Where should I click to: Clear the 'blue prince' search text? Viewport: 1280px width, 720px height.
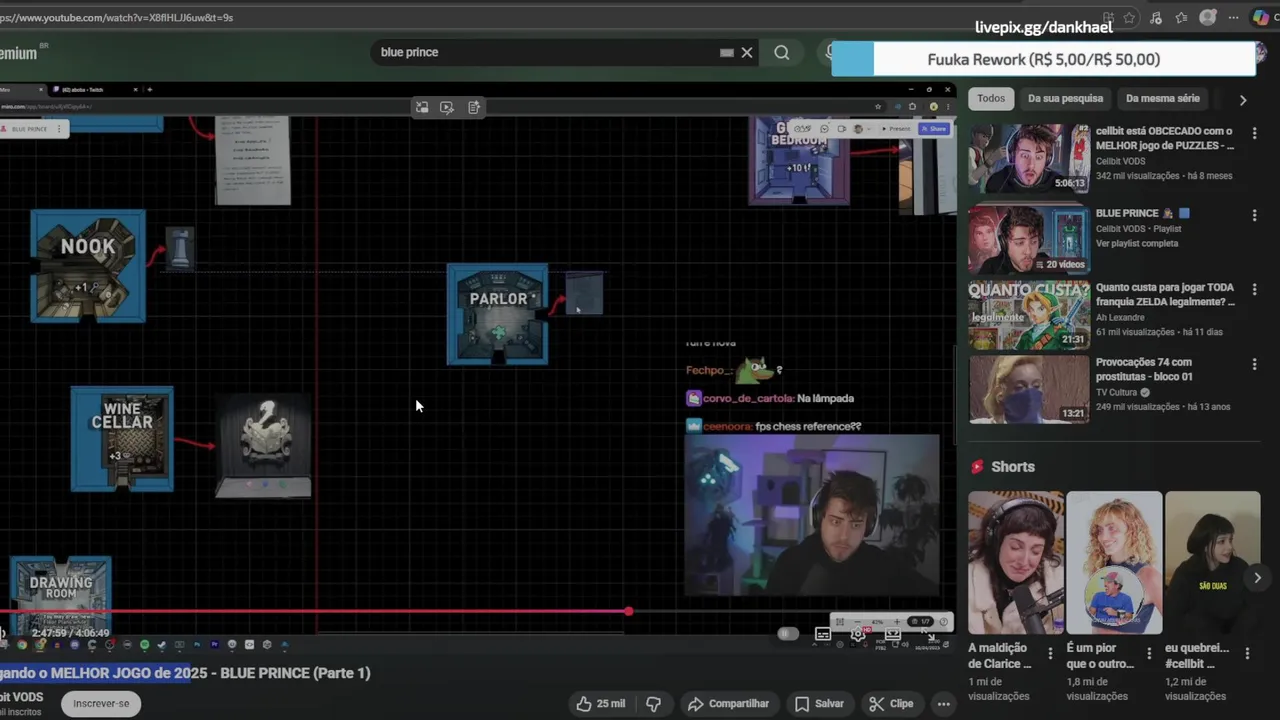point(747,53)
